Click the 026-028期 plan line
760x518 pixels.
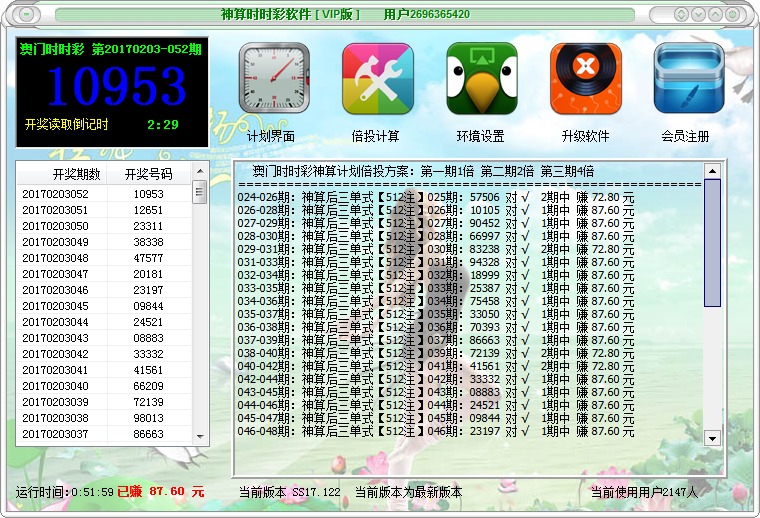click(x=436, y=210)
